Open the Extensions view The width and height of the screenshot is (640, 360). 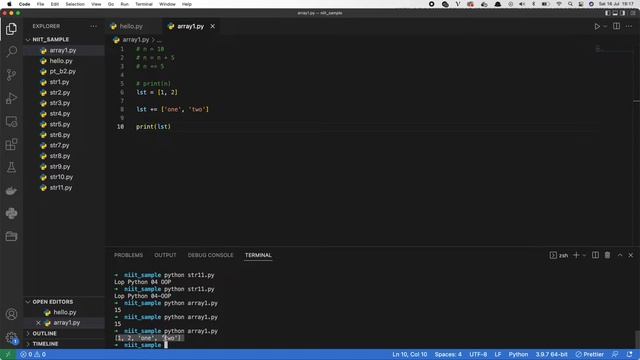tap(11, 144)
